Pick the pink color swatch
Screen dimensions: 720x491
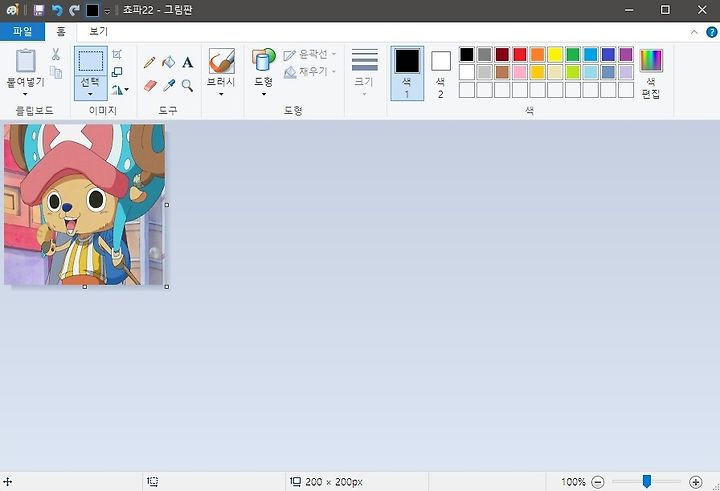(x=520, y=72)
